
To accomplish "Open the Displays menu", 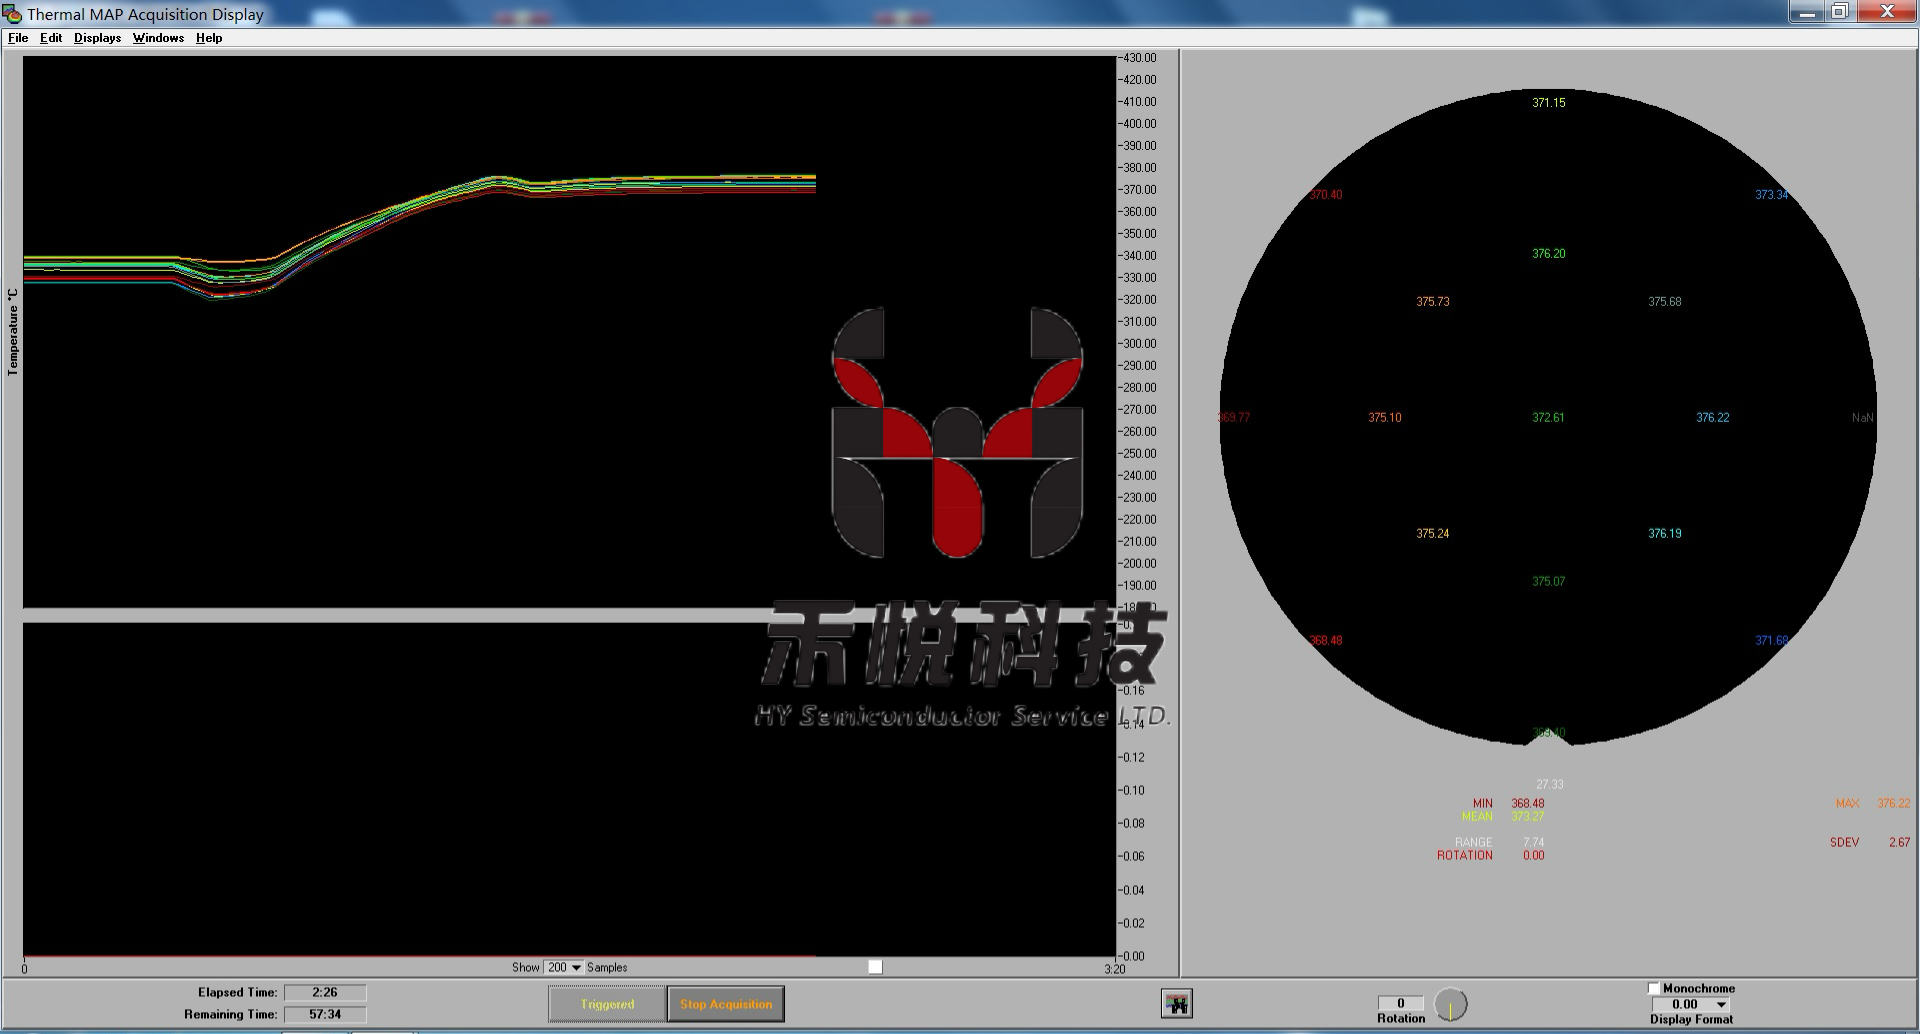I will coord(97,38).
